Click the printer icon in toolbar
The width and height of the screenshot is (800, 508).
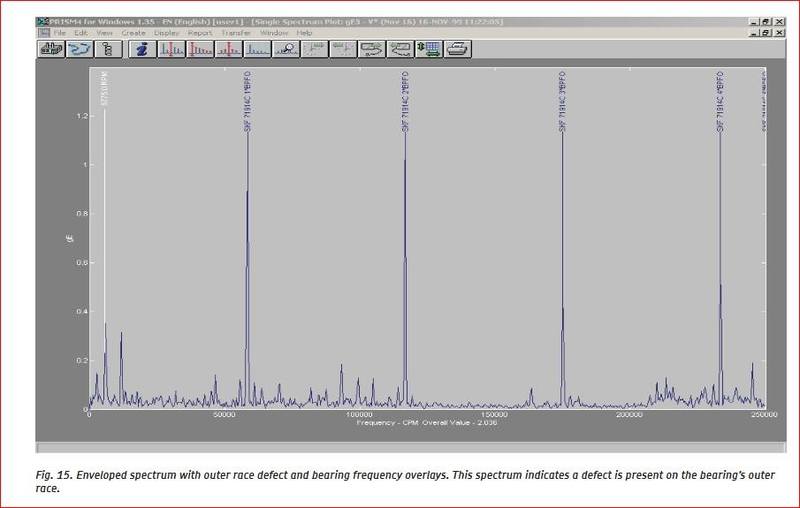pos(457,48)
